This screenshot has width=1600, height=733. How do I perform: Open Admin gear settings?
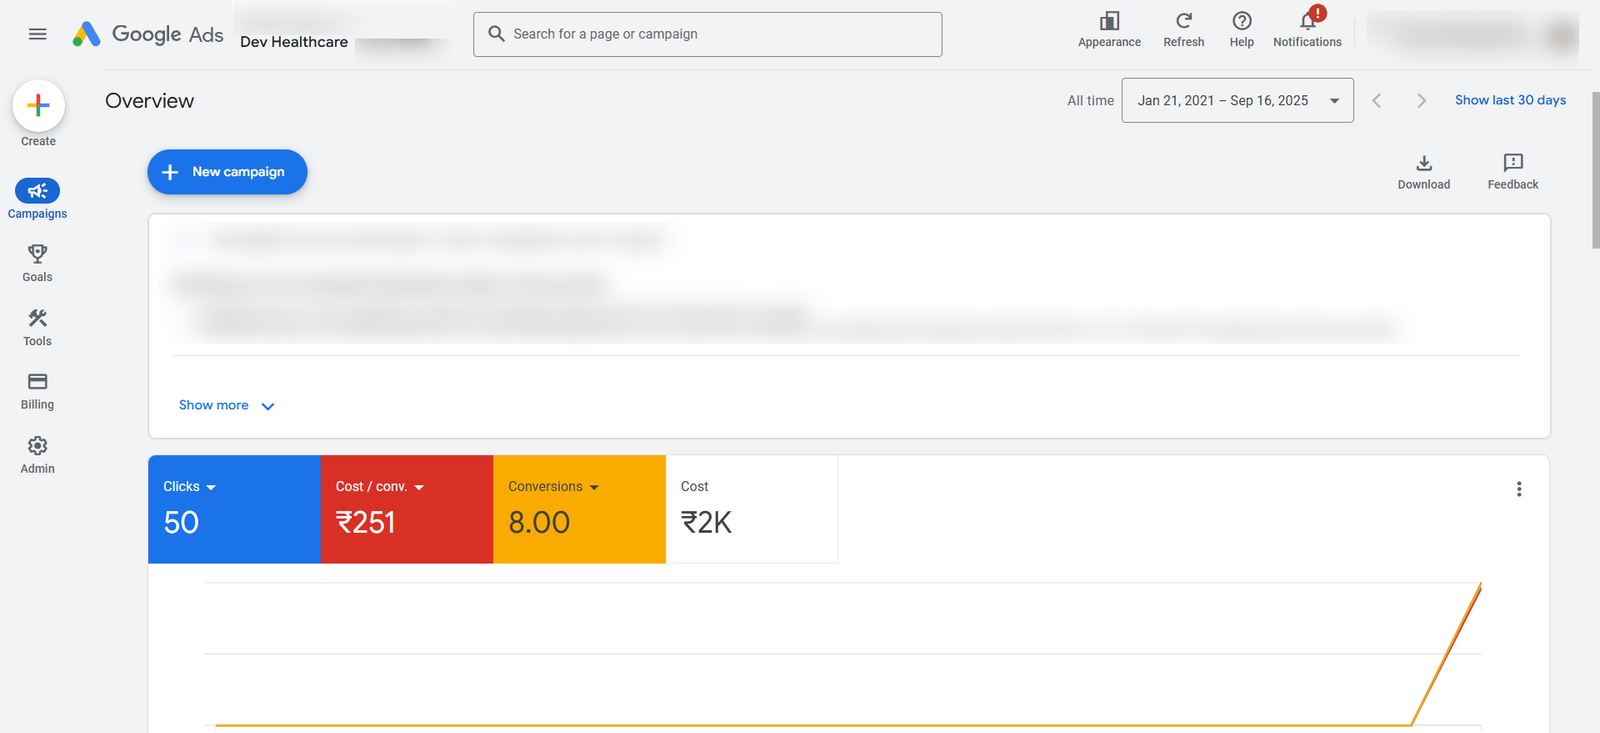tap(37, 446)
